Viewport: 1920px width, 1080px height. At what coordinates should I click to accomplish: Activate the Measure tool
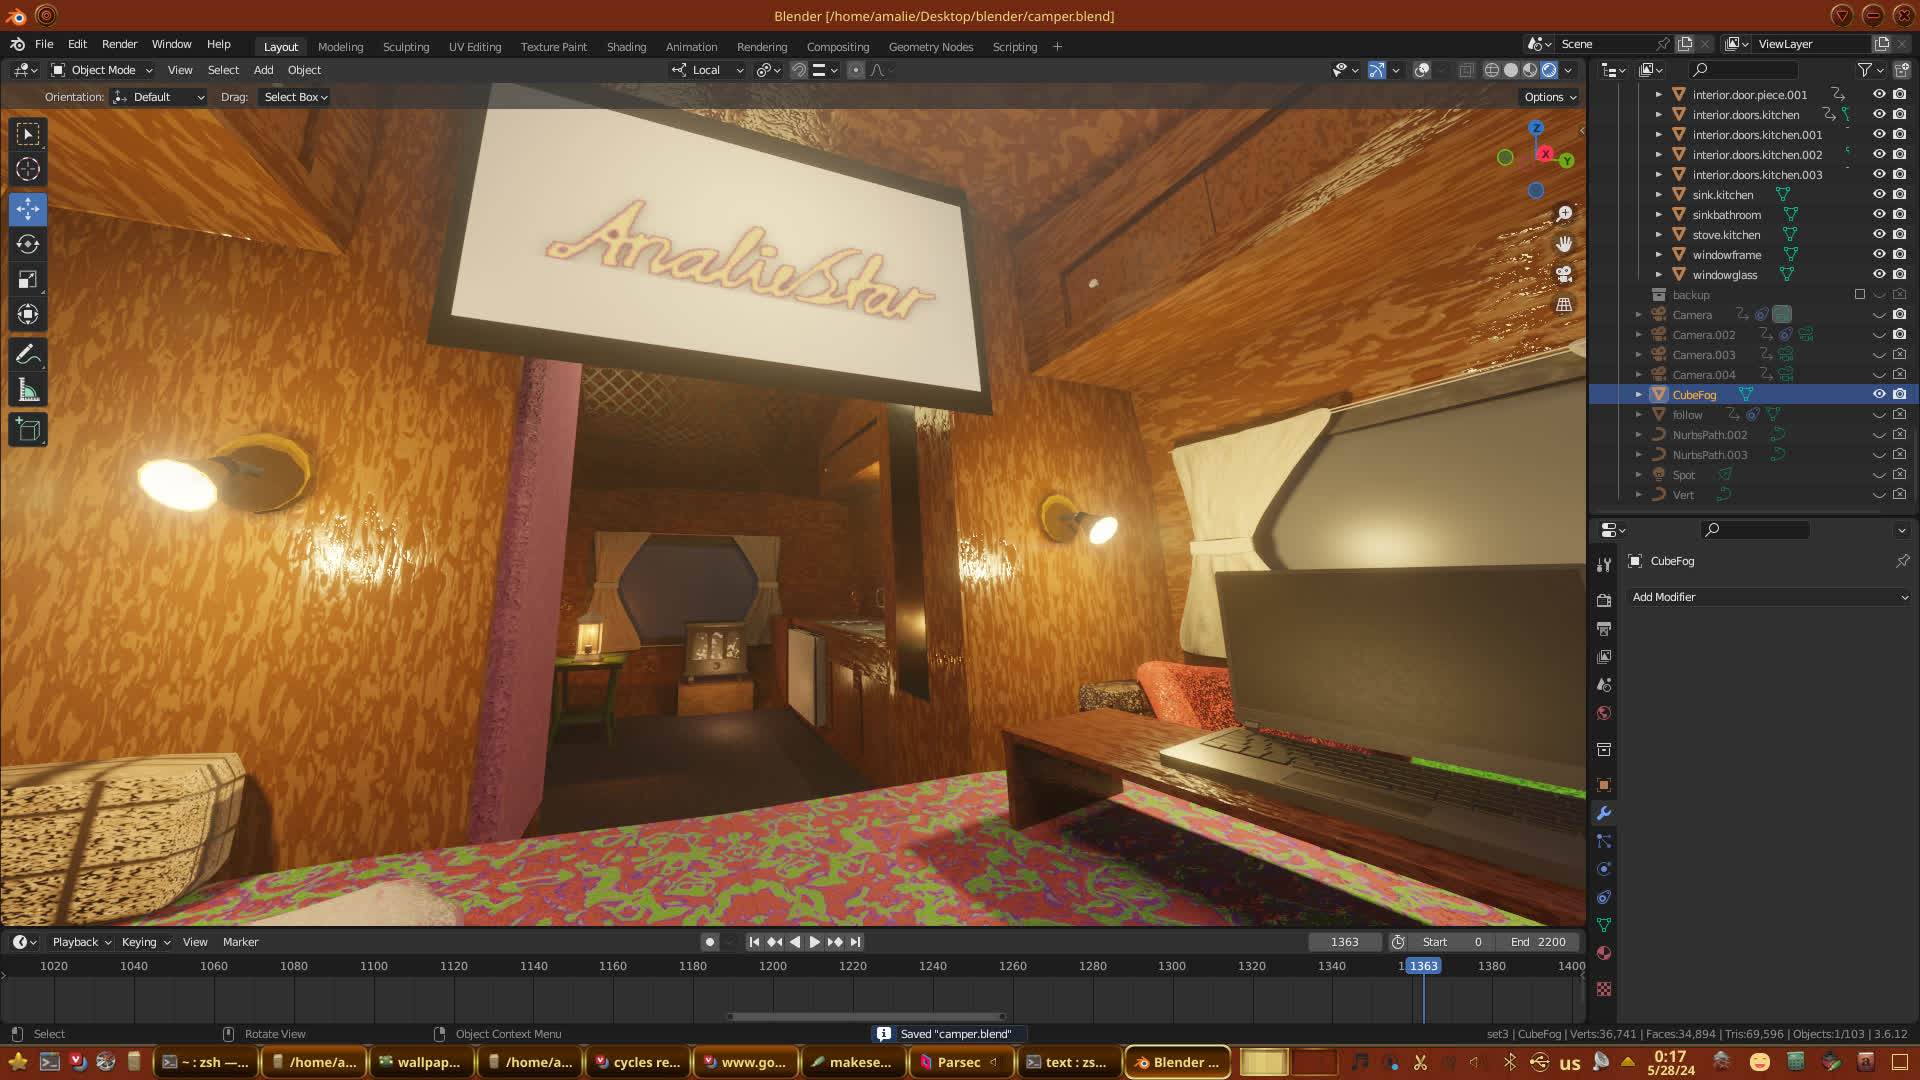coord(28,391)
